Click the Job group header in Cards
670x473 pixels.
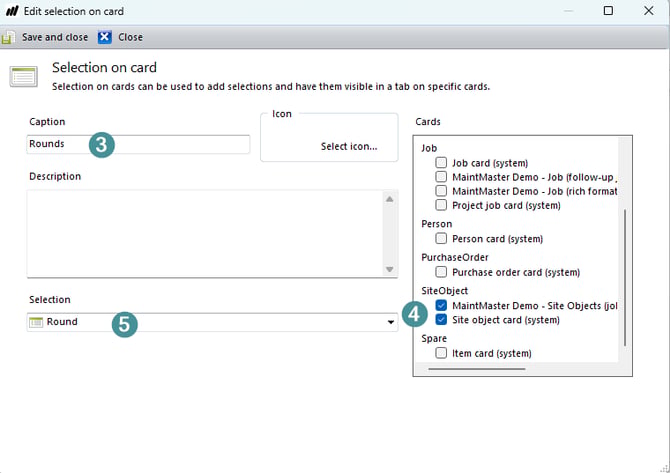[x=429, y=148]
